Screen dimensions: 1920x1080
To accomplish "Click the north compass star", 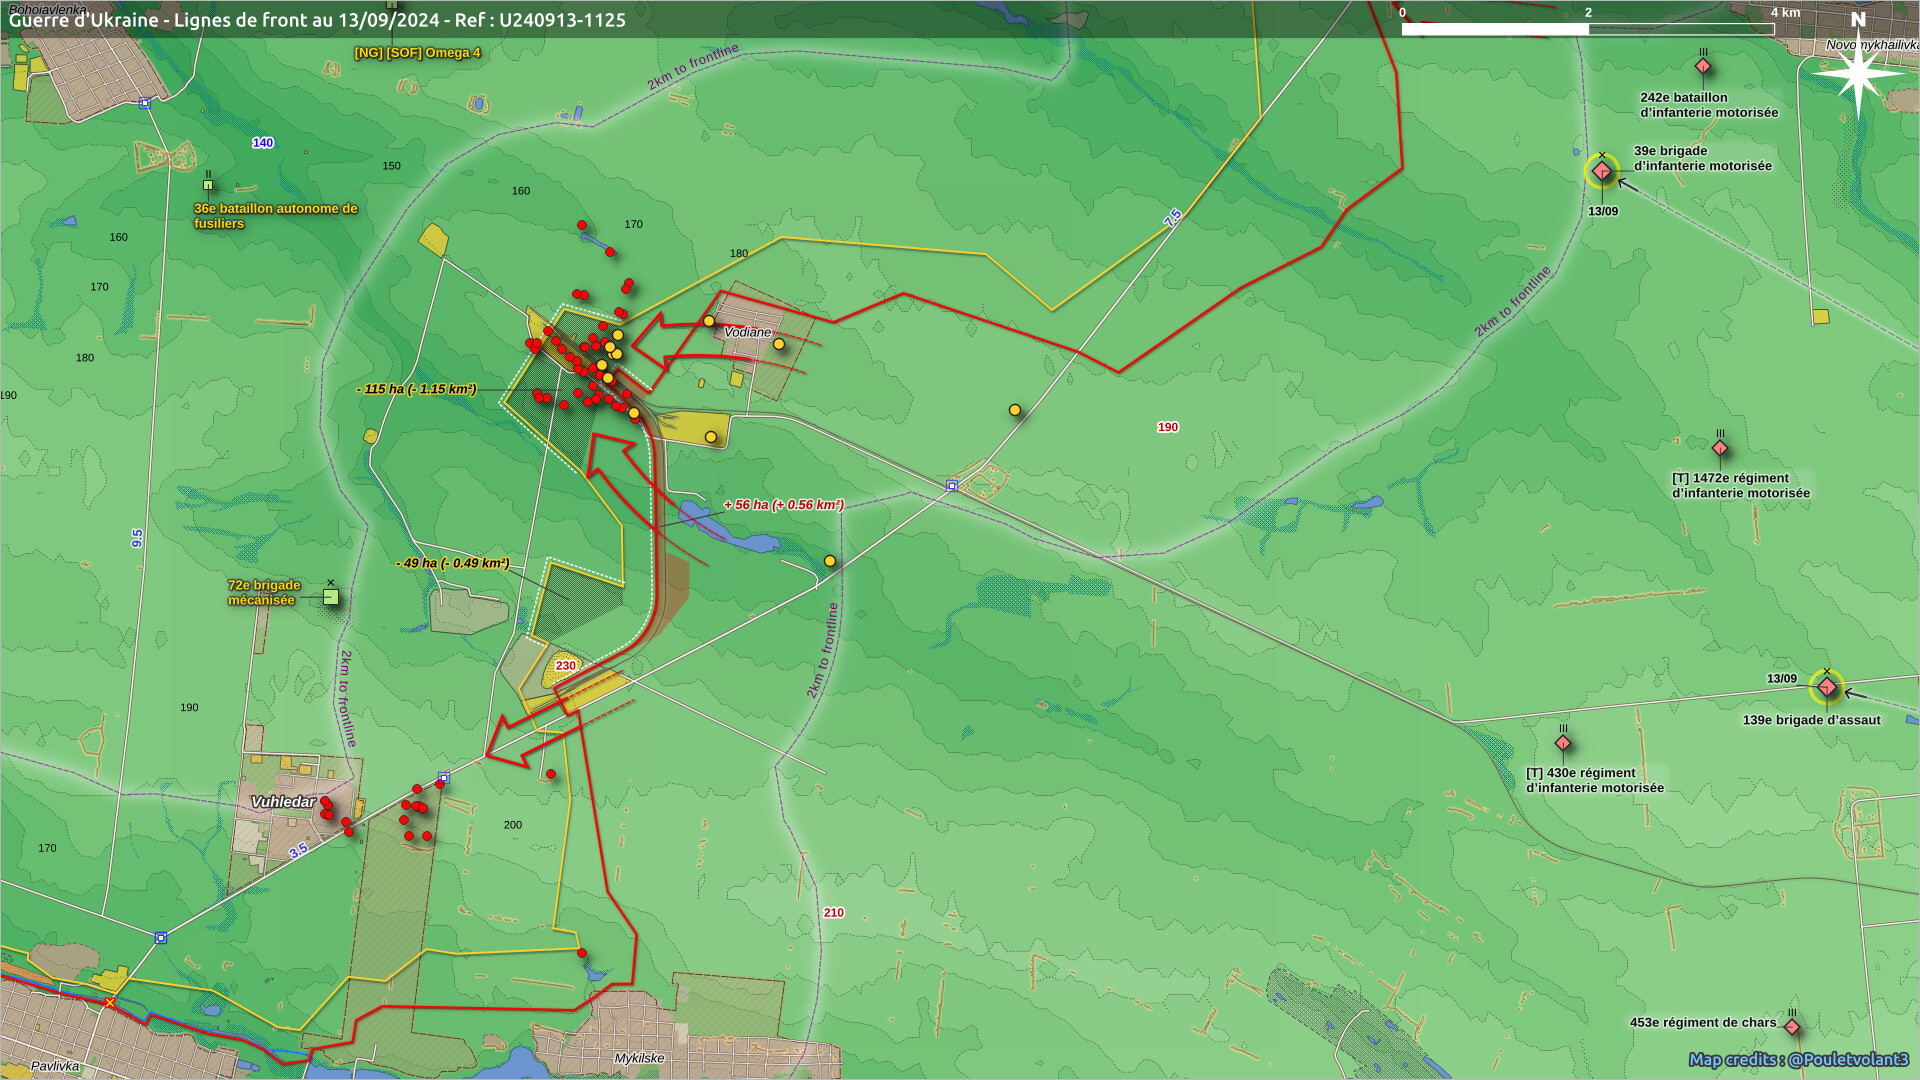I will click(x=1858, y=74).
